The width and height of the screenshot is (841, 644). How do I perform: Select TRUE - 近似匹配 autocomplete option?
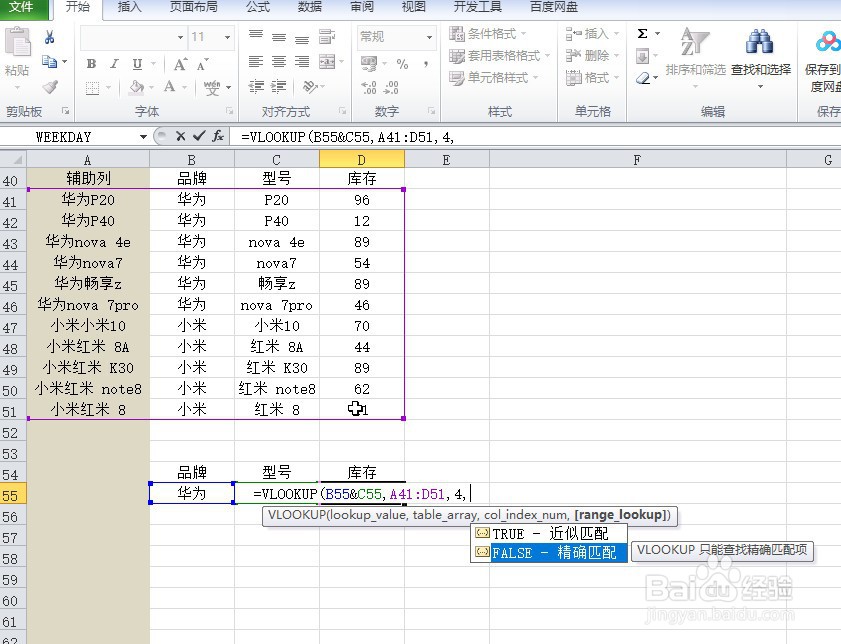click(x=549, y=534)
